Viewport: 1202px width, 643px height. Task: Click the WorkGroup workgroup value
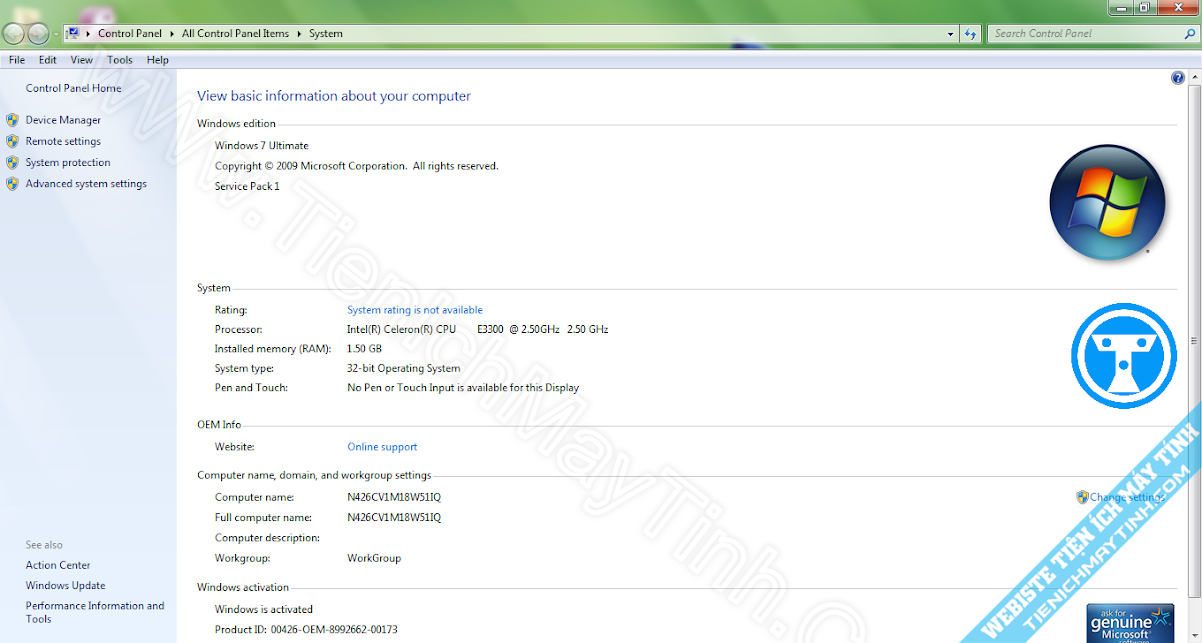click(374, 558)
